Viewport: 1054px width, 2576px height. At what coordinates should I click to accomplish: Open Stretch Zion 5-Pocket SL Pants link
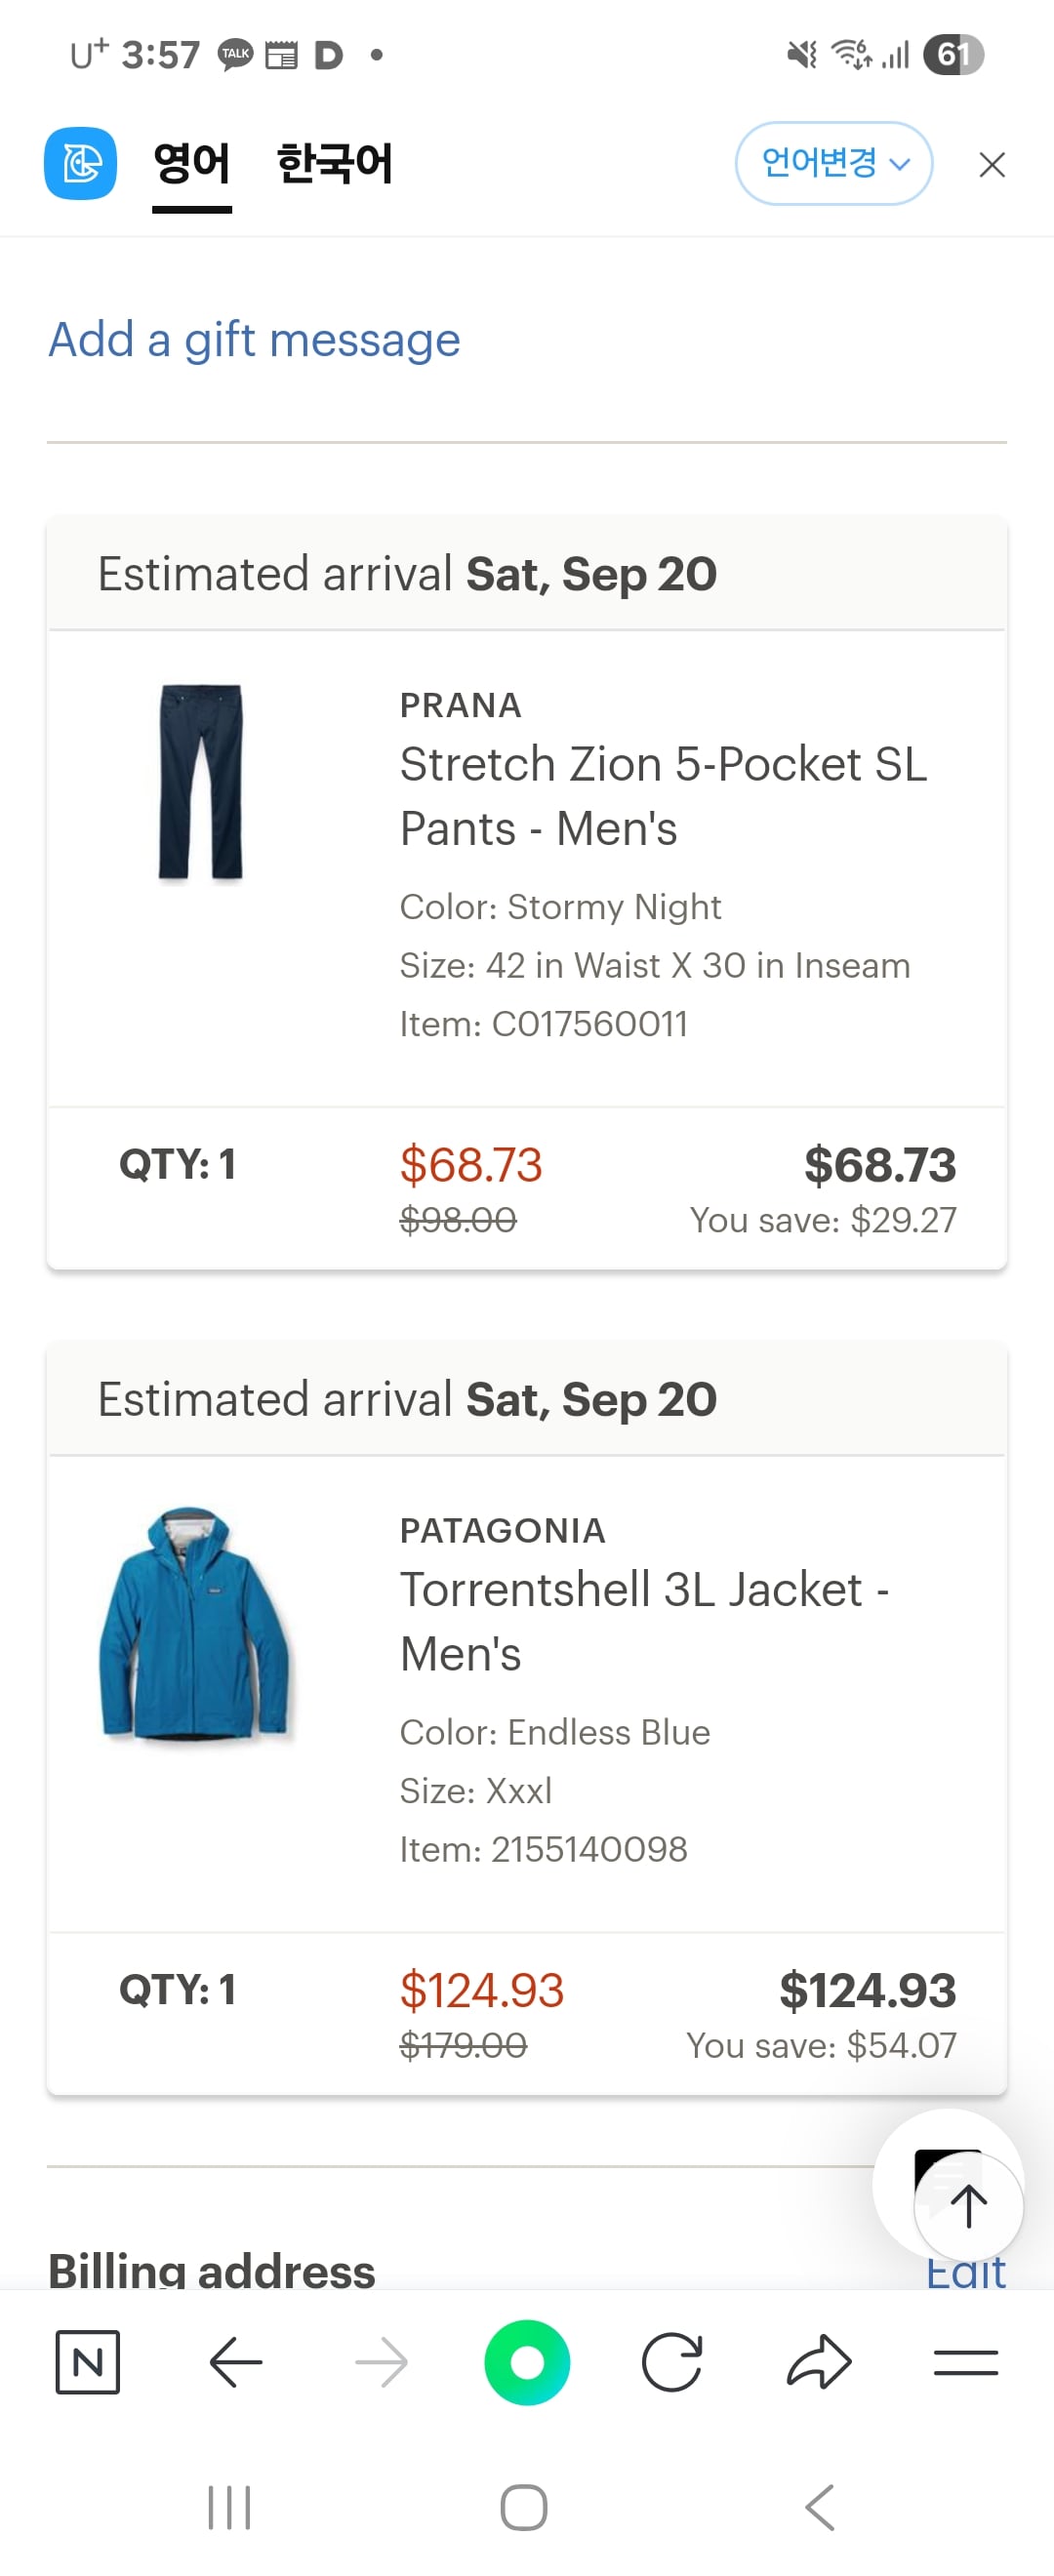pyautogui.click(x=662, y=796)
